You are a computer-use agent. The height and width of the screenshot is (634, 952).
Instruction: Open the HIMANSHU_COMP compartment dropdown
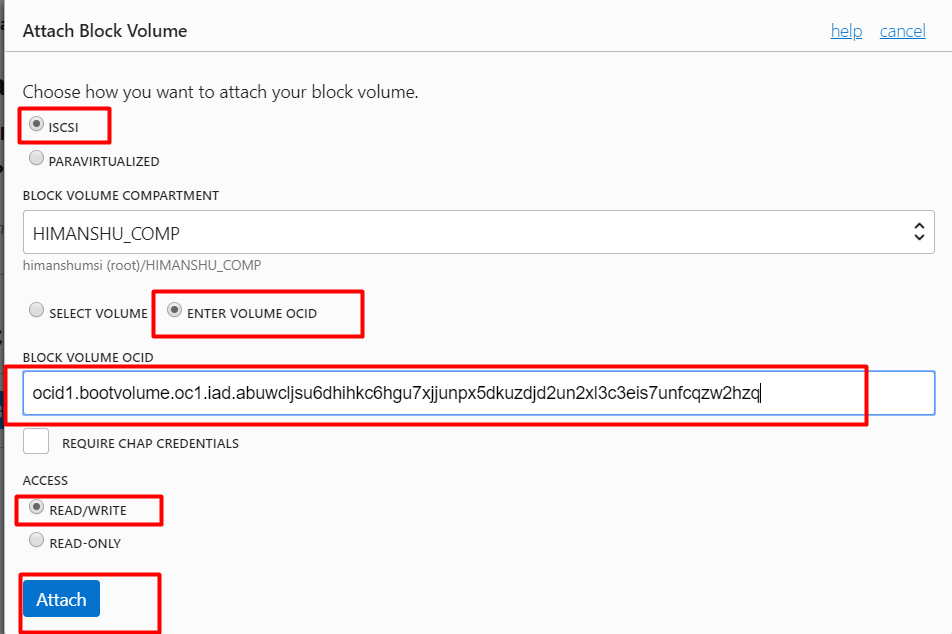(478, 232)
